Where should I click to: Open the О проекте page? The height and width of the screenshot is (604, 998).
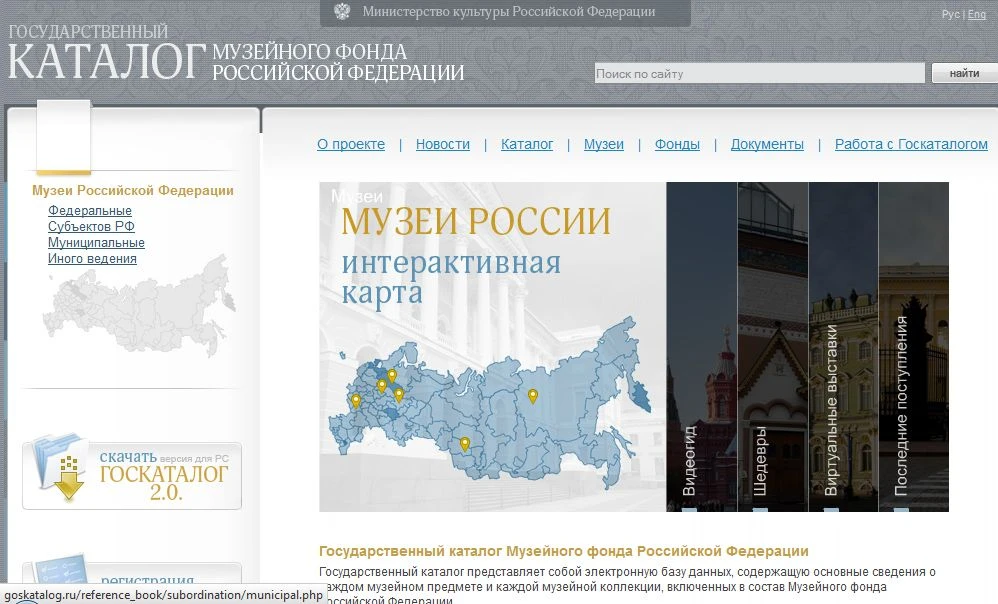[350, 144]
